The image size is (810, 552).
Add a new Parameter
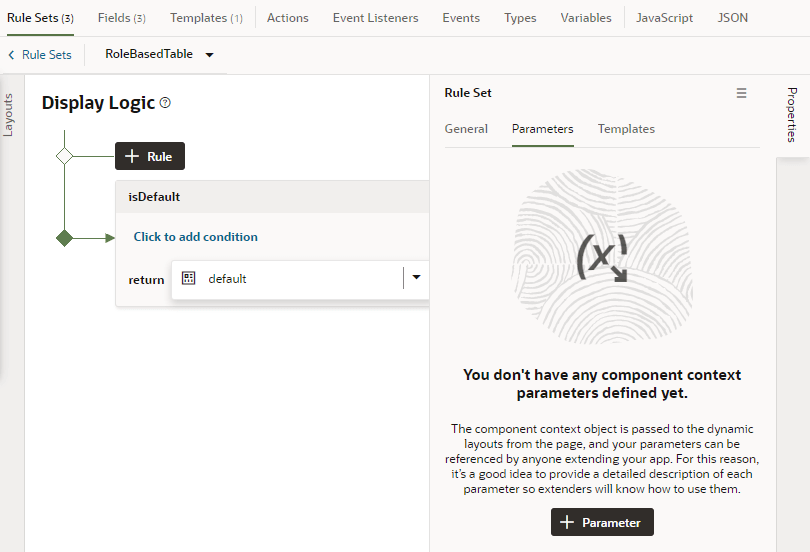602,522
